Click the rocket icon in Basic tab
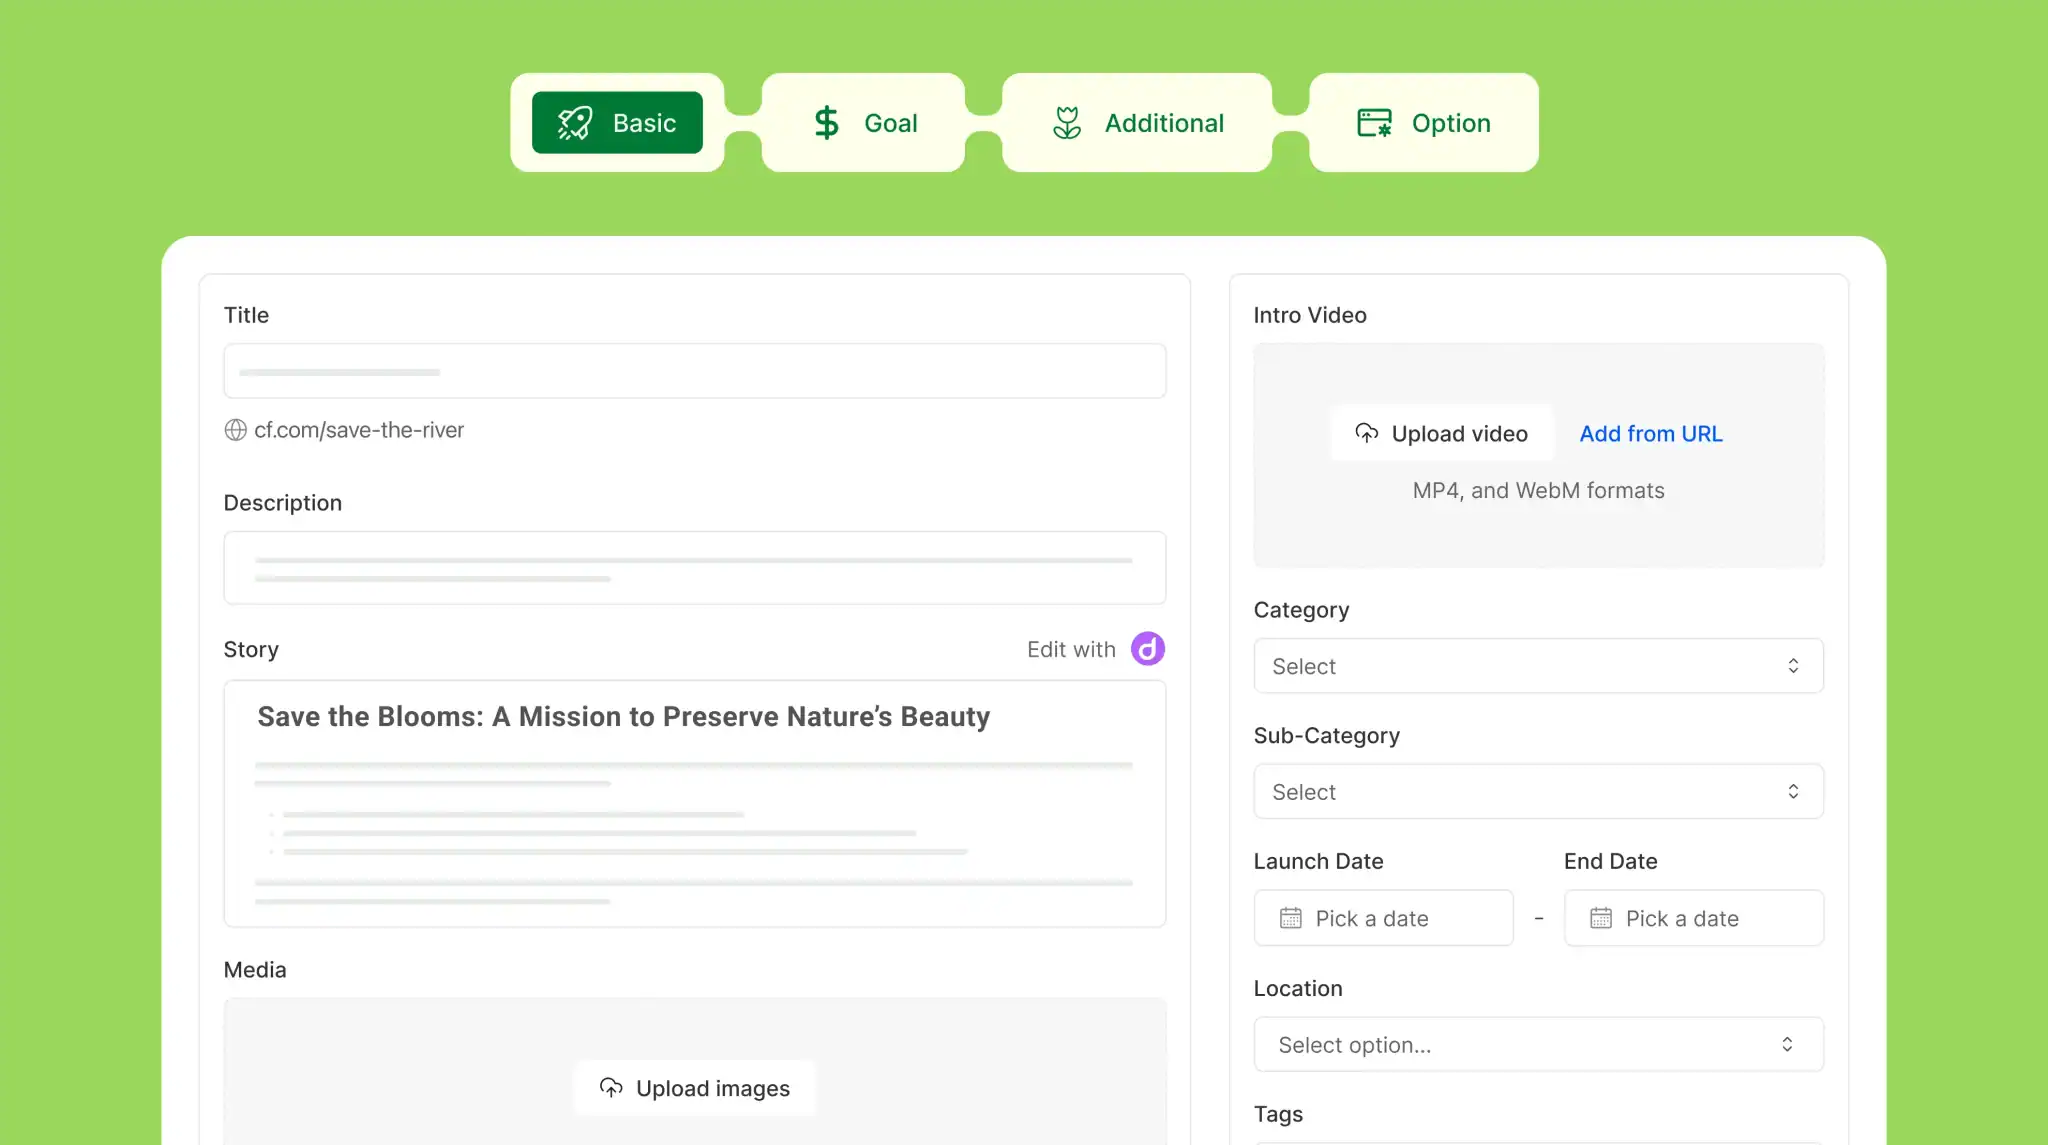This screenshot has height=1145, width=2048. 575,123
